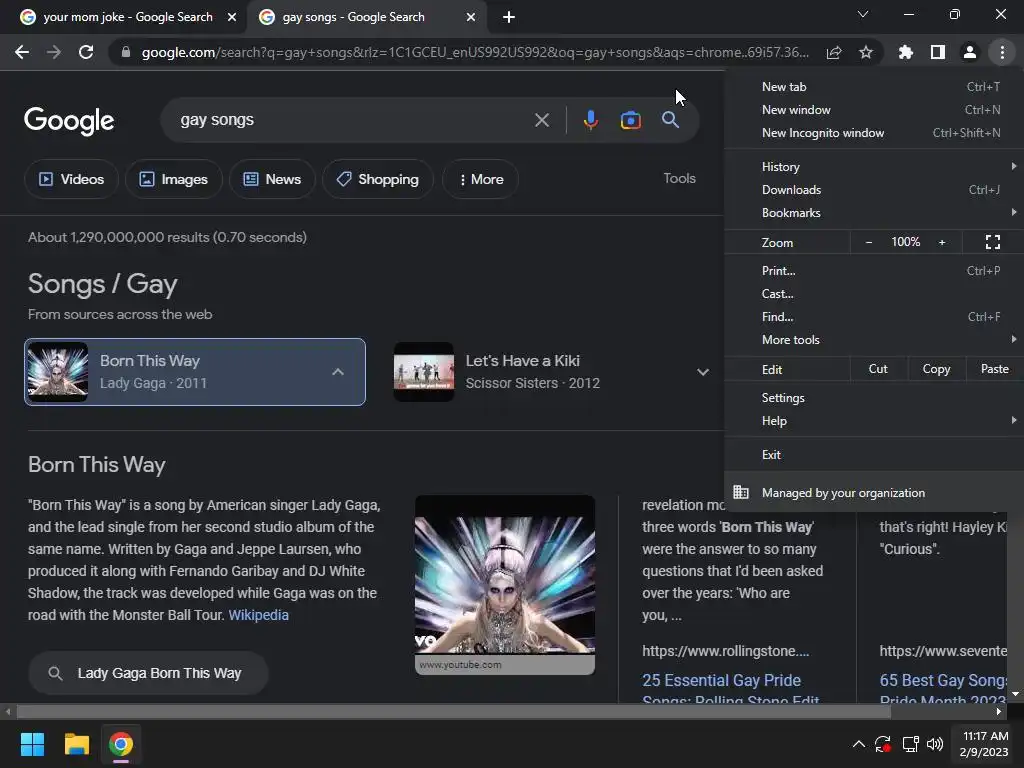Screen dimensions: 1024x768
Task: Filter results by Shopping
Action: click(377, 179)
